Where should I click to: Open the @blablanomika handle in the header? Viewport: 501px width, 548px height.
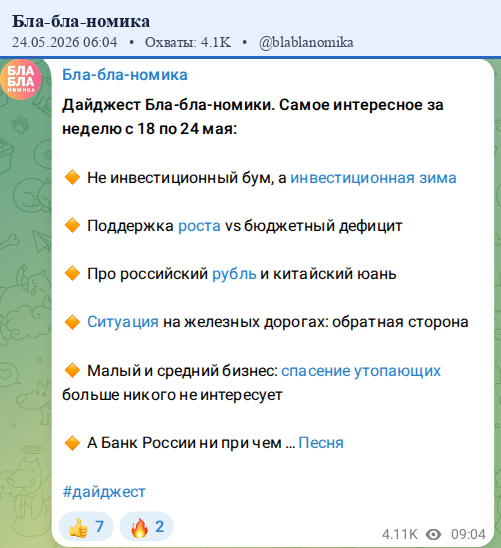(306, 42)
